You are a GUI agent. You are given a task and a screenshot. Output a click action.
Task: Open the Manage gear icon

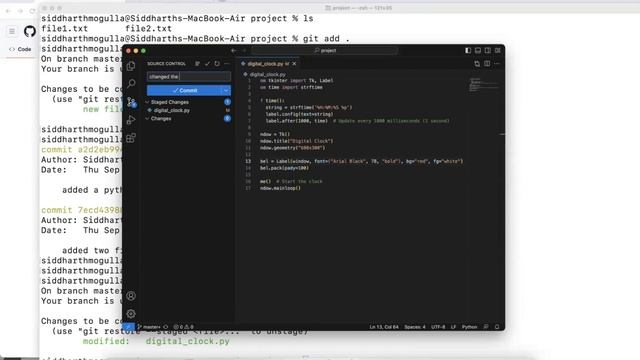click(x=131, y=313)
